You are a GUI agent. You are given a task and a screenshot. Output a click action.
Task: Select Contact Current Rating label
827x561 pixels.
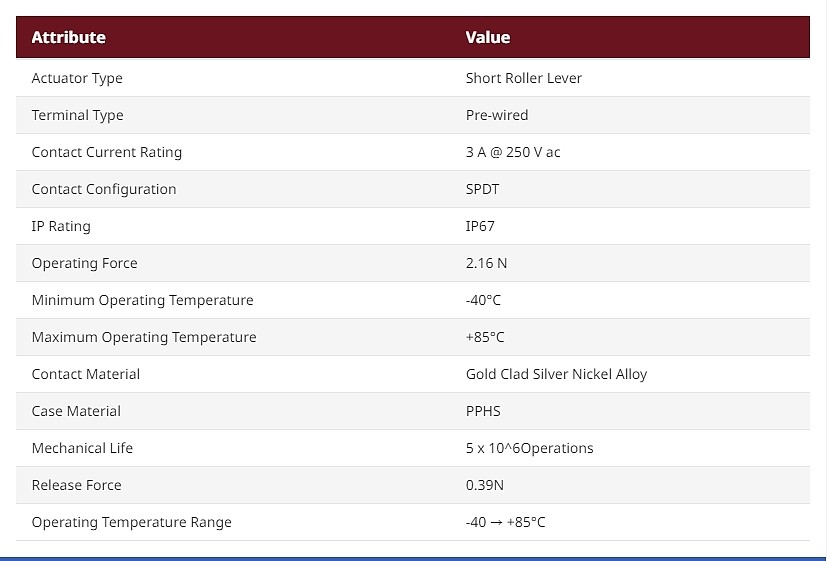pyautogui.click(x=107, y=152)
